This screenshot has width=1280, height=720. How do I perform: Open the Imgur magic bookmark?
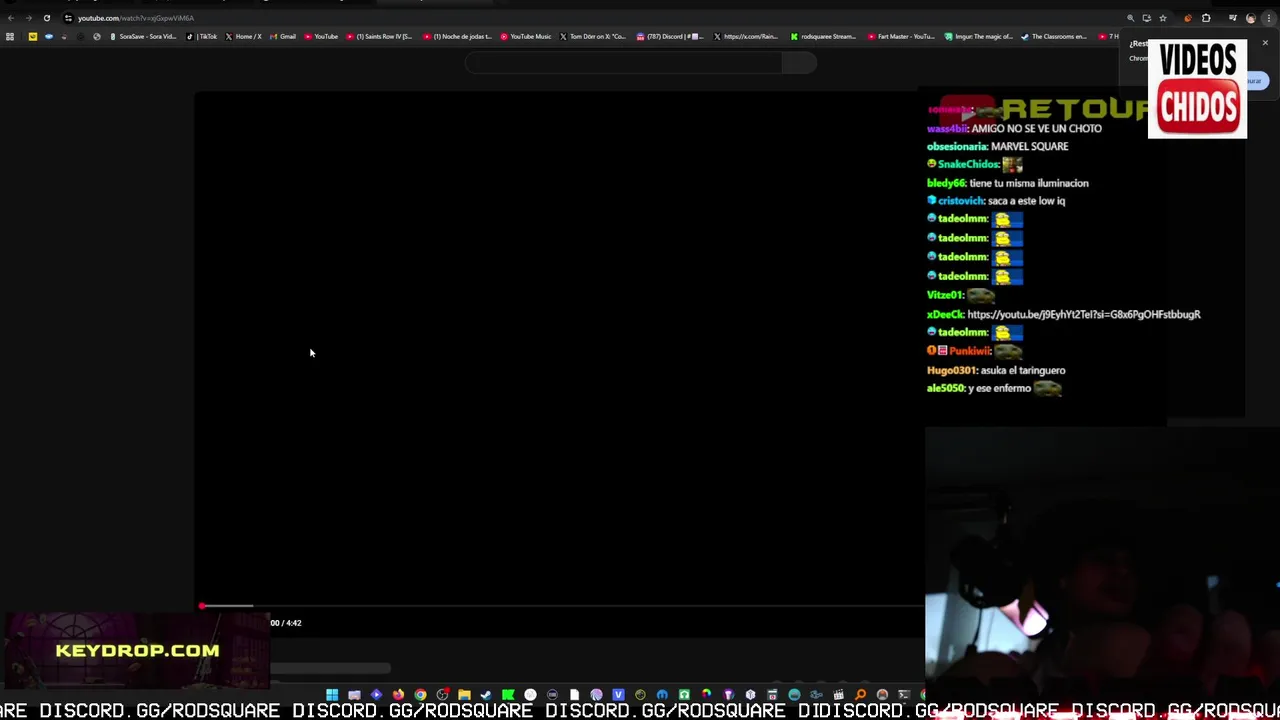pos(979,37)
